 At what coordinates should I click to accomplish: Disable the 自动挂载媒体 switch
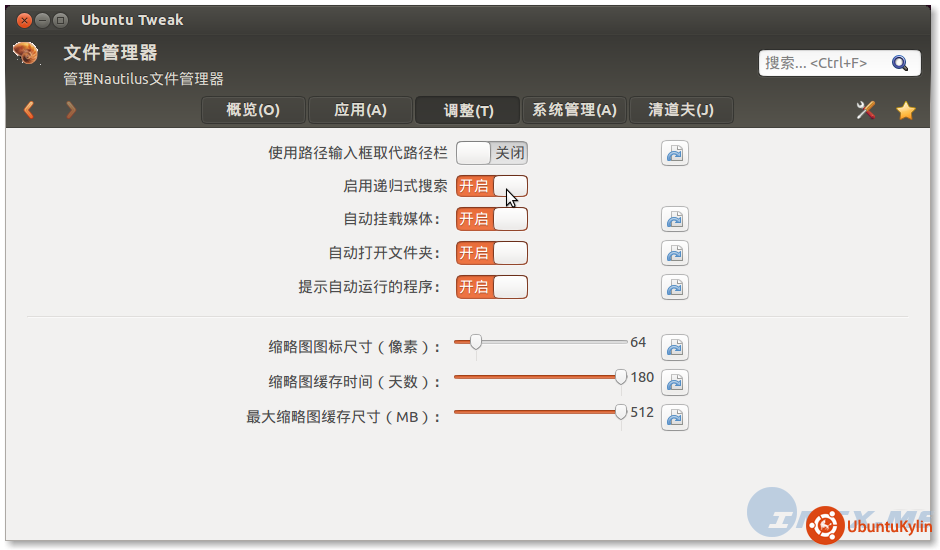(491, 219)
